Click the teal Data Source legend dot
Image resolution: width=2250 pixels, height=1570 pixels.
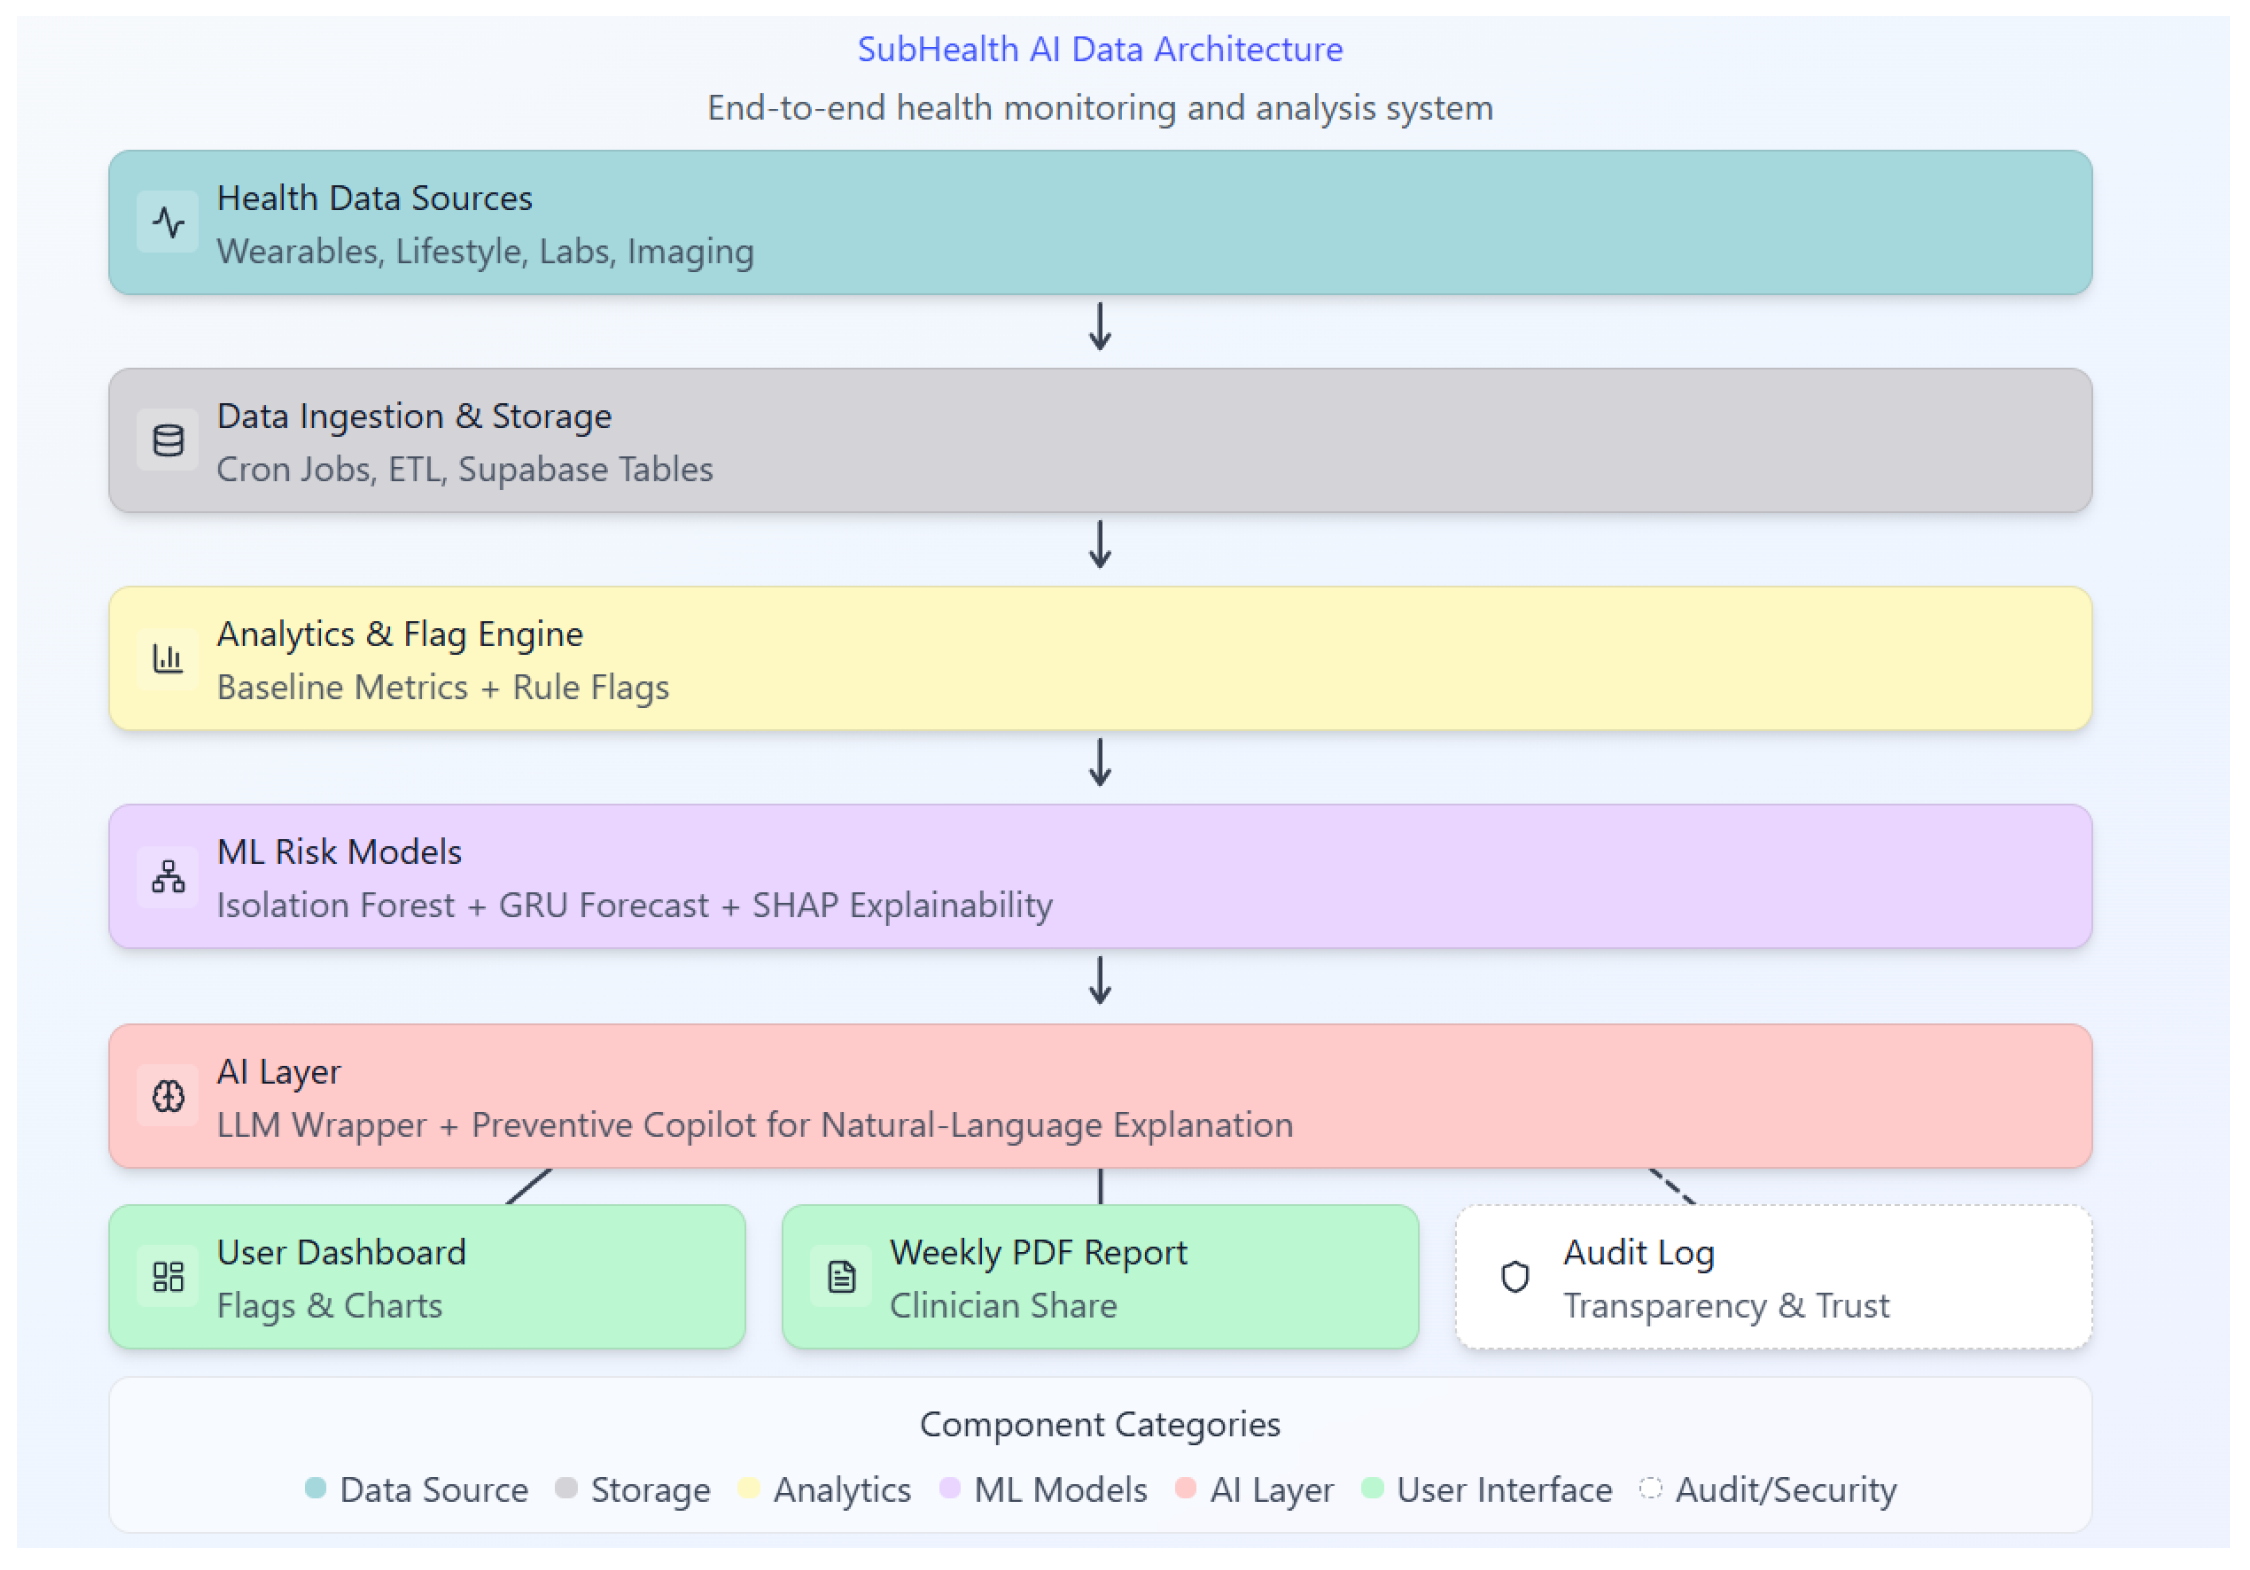(x=315, y=1487)
